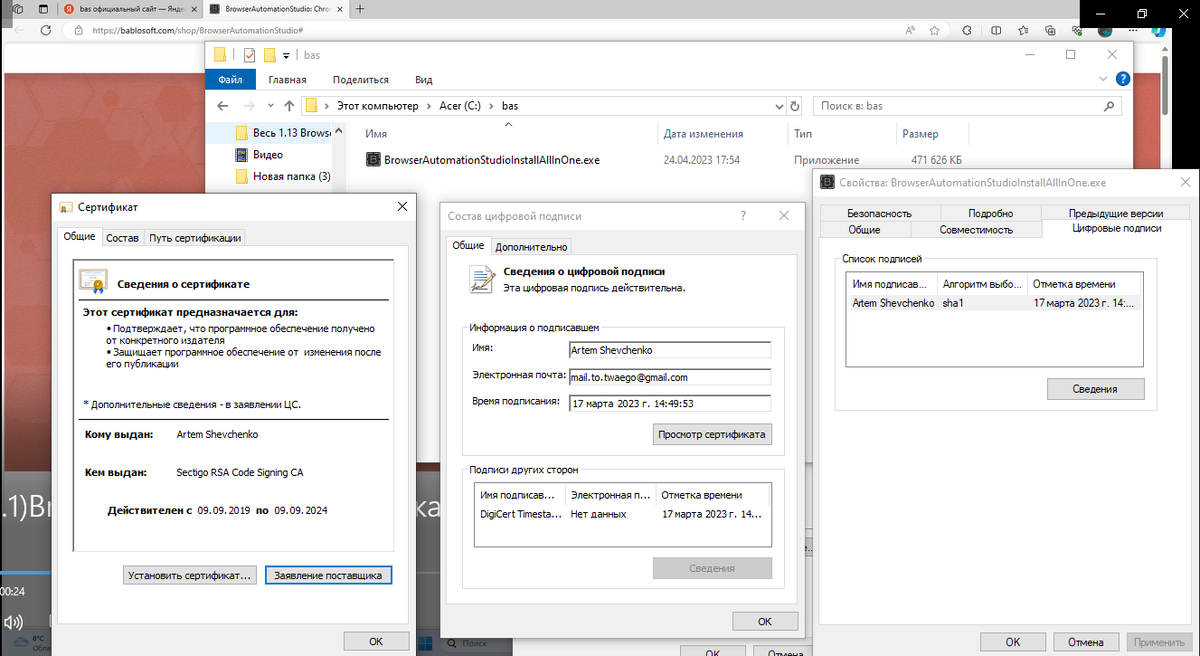The width and height of the screenshot is (1200, 656).
Task: Switch to the Главная ribbon tab
Action: coord(287,79)
